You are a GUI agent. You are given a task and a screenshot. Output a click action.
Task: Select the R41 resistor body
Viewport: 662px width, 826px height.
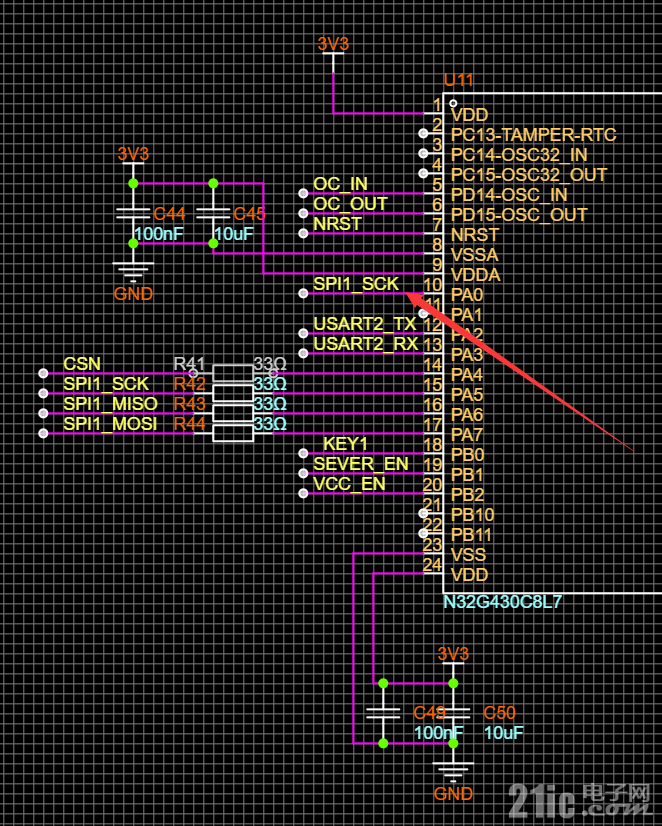click(233, 373)
